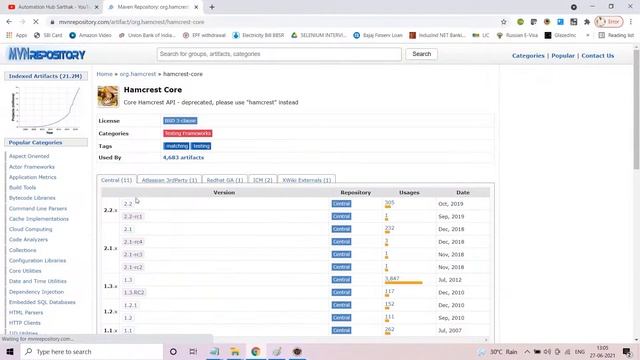The width and height of the screenshot is (640, 360).
Task: Select the Redhat GA (1) tab
Action: click(224, 180)
